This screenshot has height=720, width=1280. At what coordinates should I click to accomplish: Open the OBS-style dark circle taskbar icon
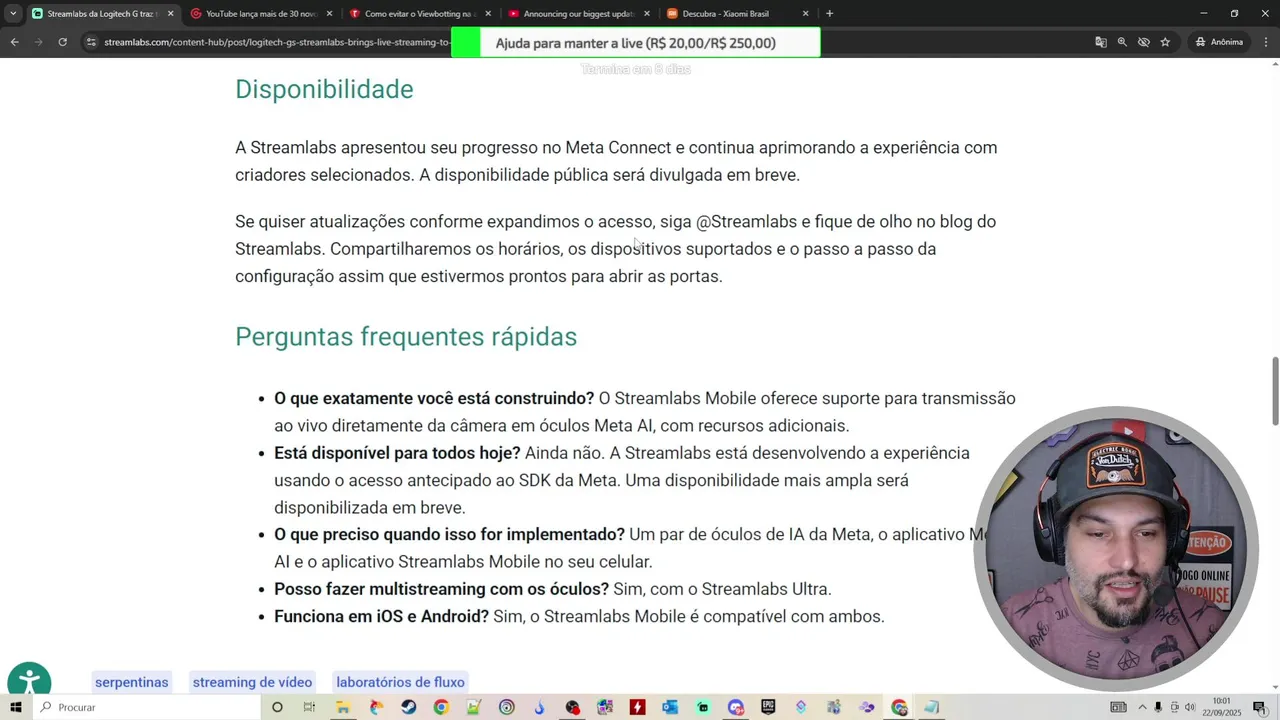pos(572,707)
